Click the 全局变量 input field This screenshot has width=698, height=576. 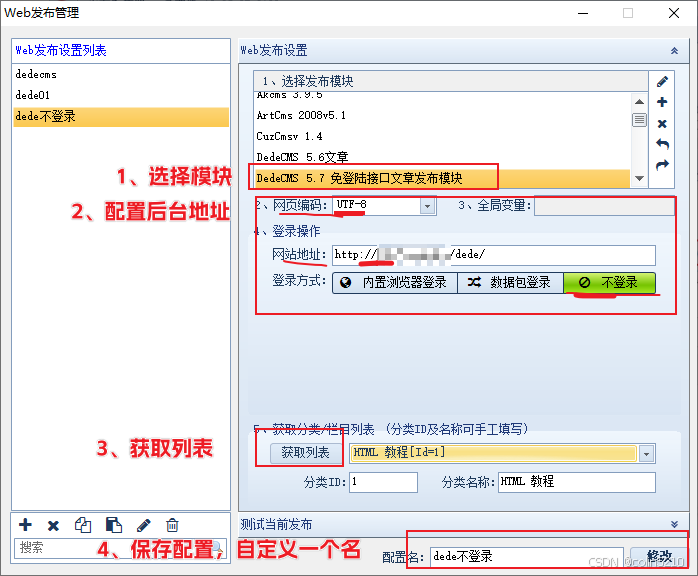(604, 206)
